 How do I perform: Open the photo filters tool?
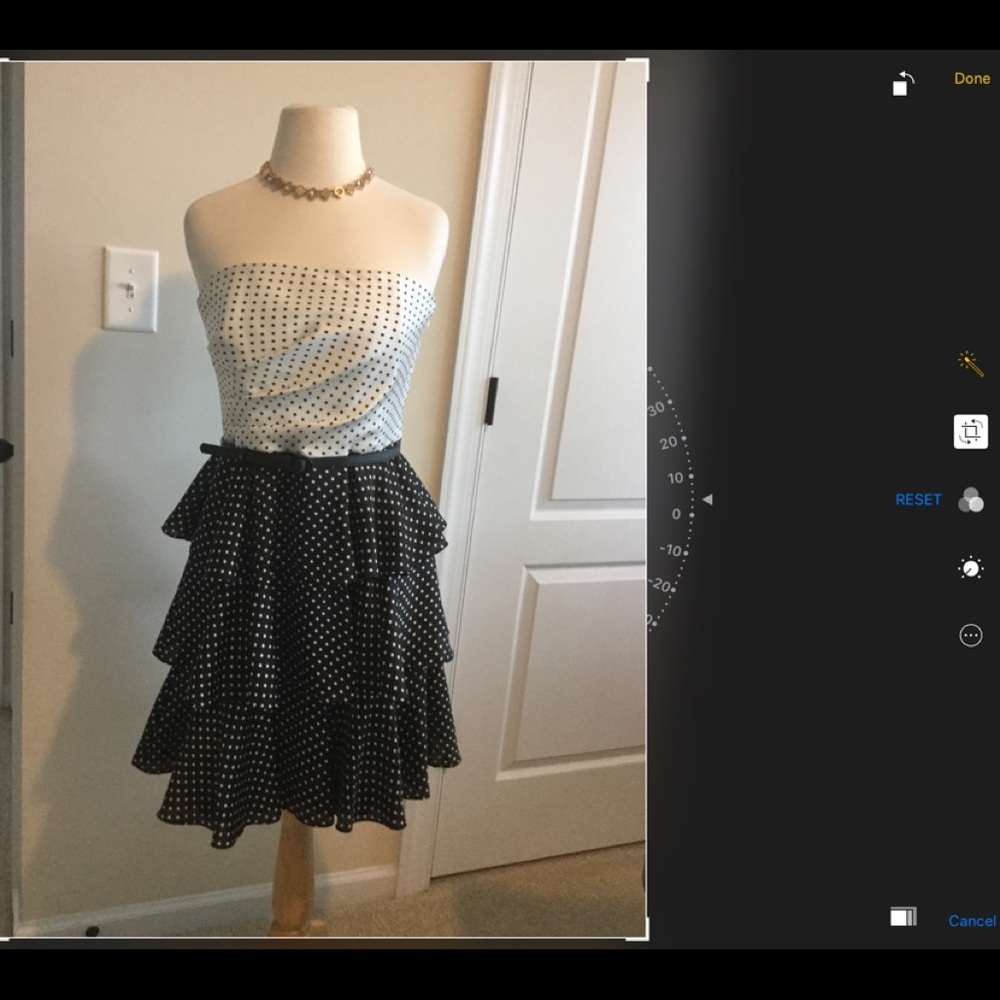click(x=970, y=500)
